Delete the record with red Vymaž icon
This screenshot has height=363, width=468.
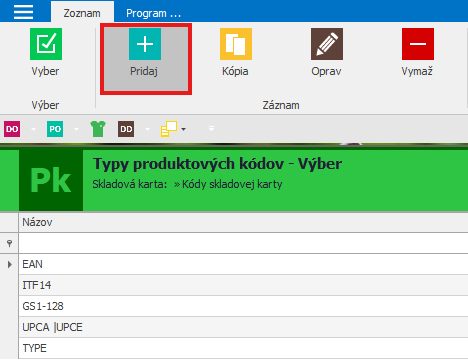[418, 44]
